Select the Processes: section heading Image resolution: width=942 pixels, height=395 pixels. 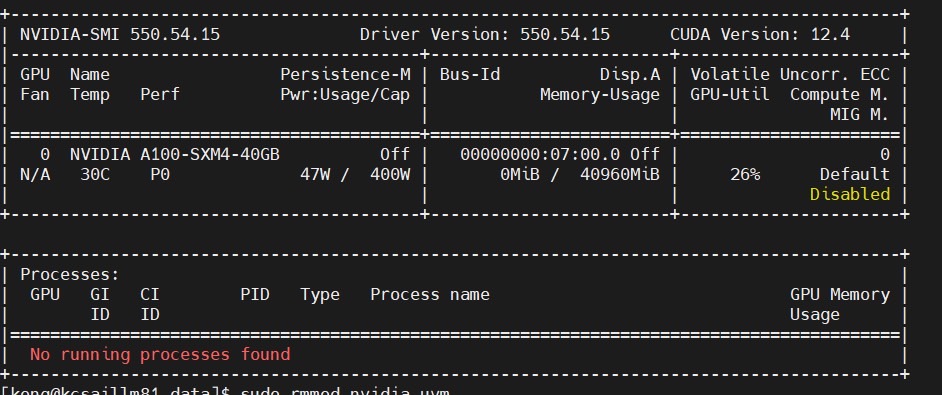point(70,274)
